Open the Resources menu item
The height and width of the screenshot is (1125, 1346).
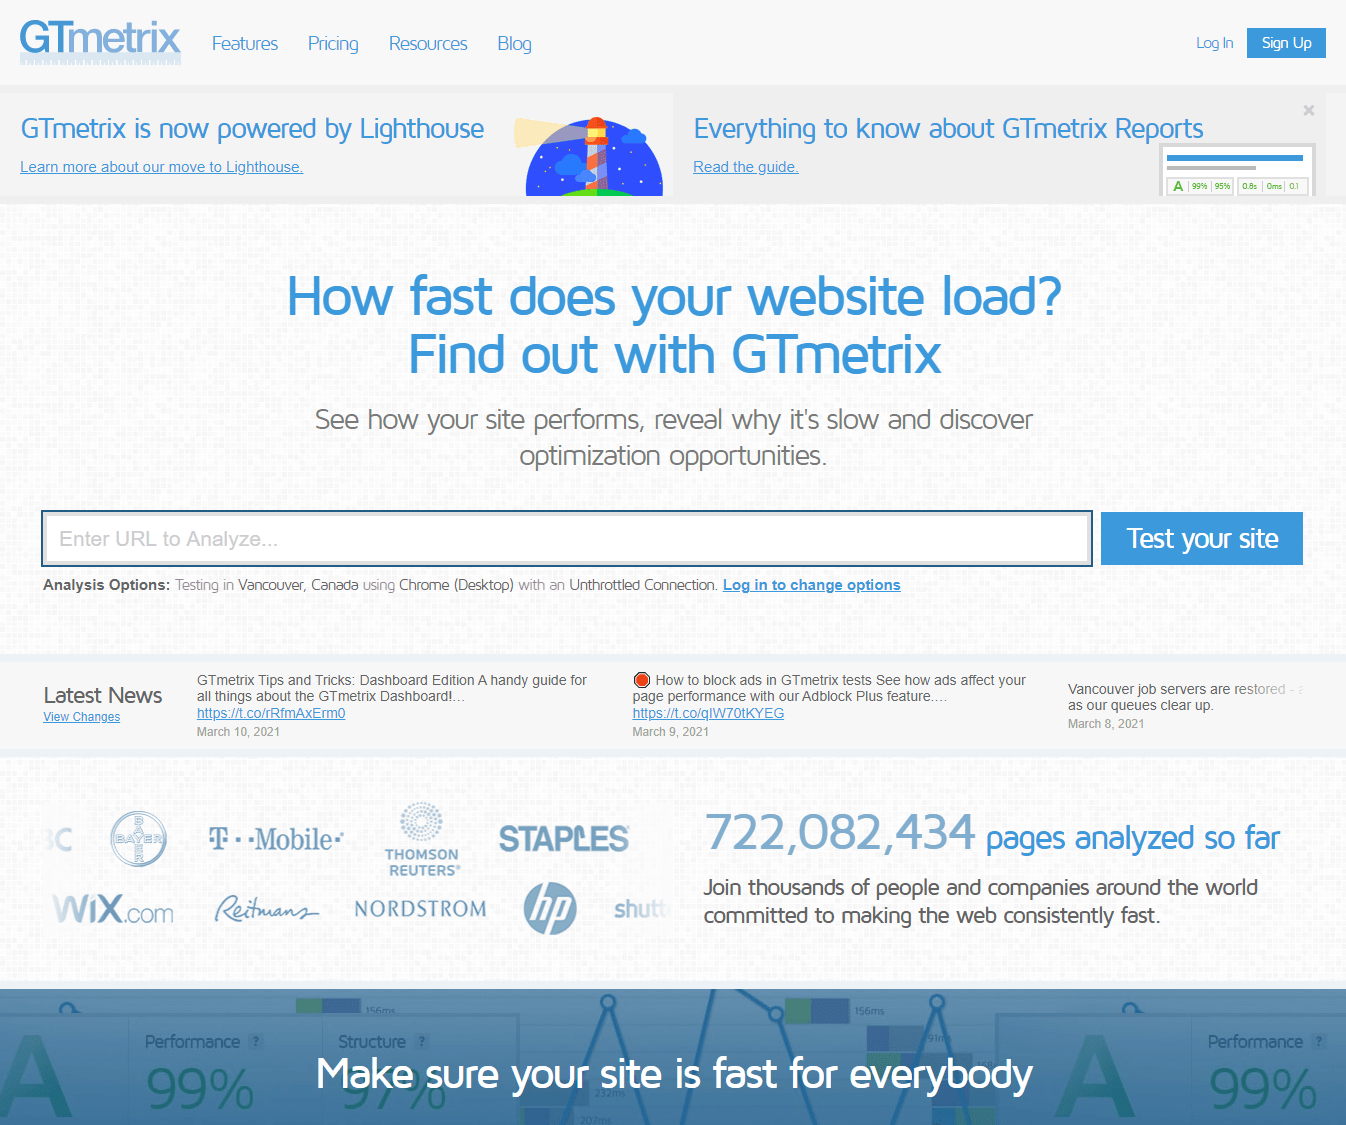pos(428,44)
